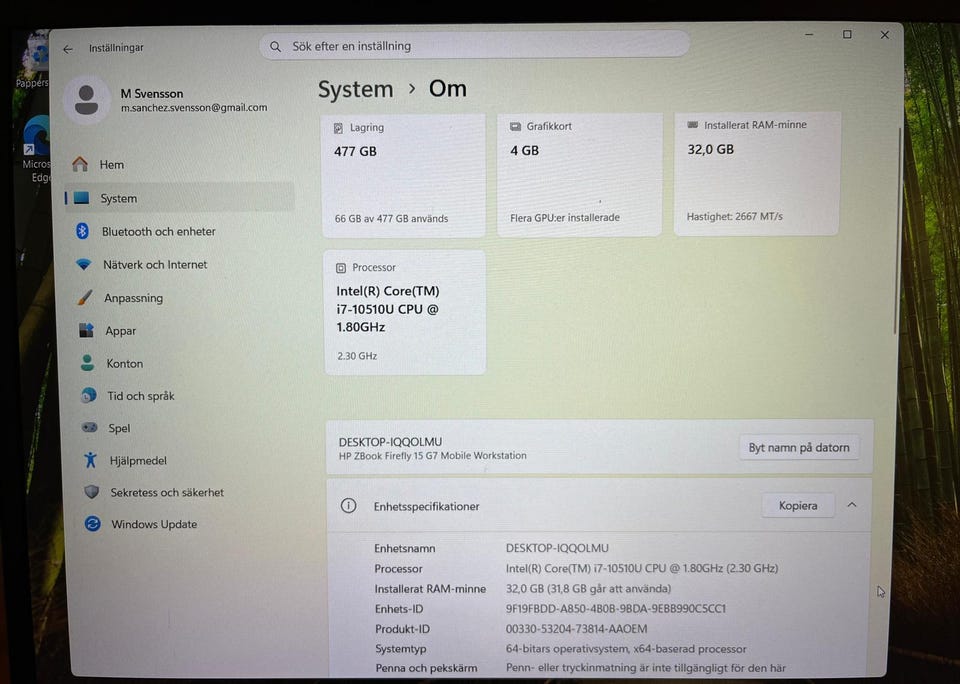The image size is (960, 684).
Task: Click System in the breadcrumb
Action: click(x=355, y=90)
